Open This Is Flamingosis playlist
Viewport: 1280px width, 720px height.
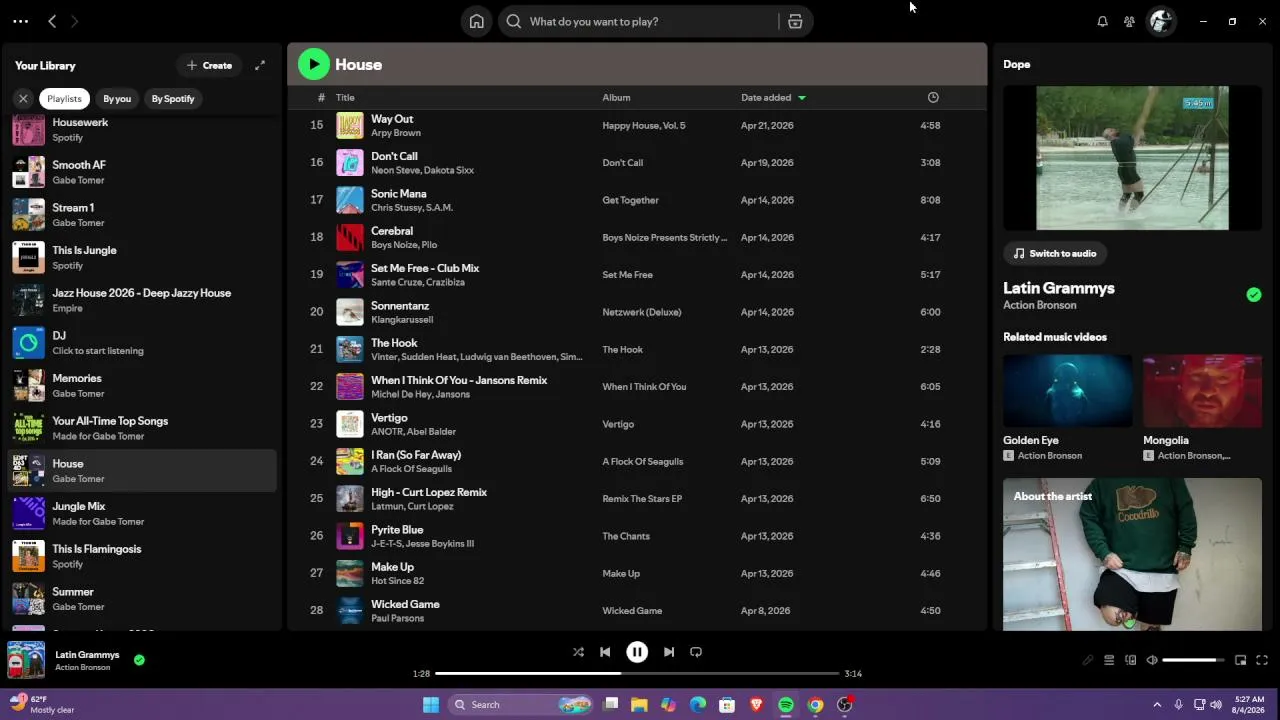tap(142, 556)
